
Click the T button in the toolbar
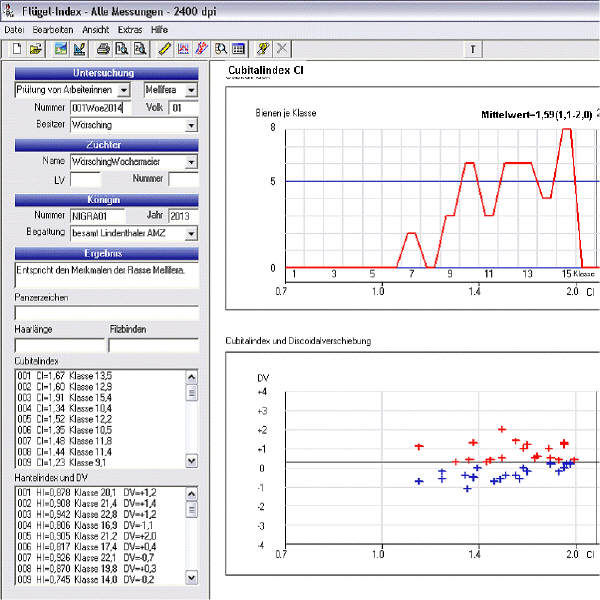[473, 48]
